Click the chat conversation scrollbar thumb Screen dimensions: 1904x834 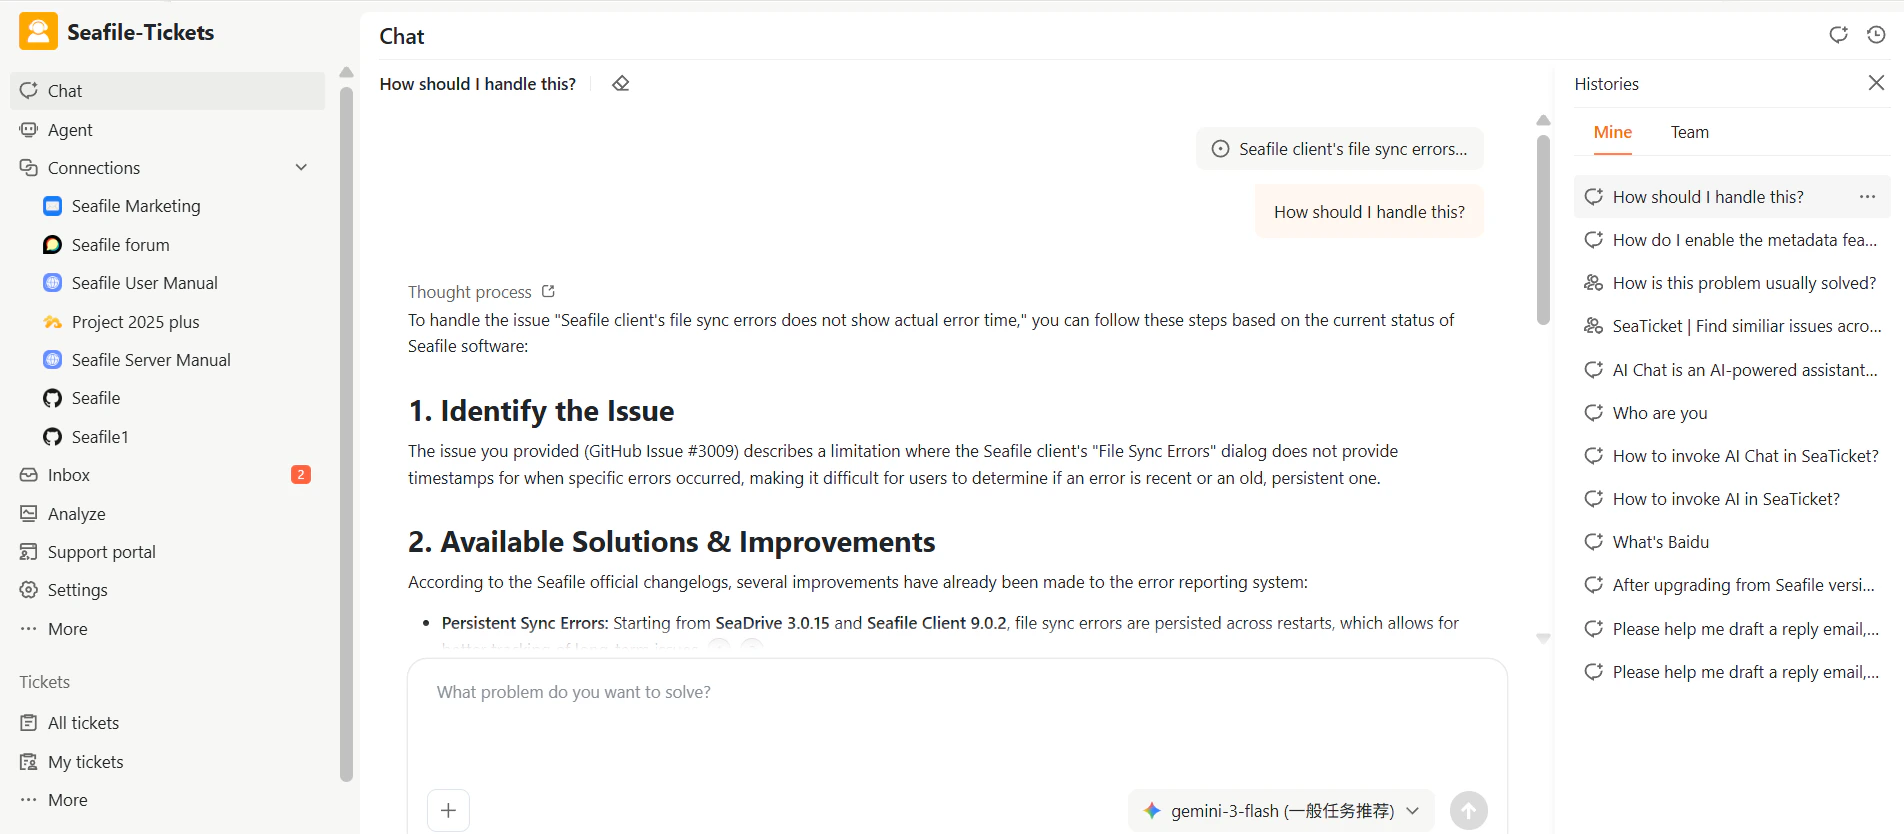(1543, 230)
